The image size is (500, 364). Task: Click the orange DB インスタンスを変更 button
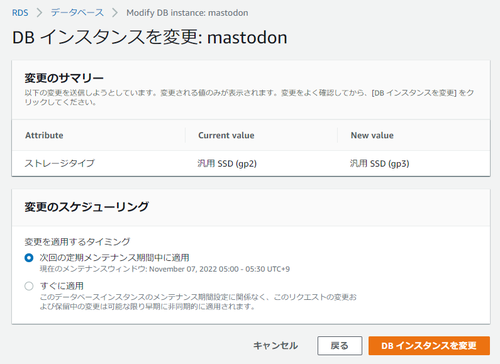click(429, 346)
